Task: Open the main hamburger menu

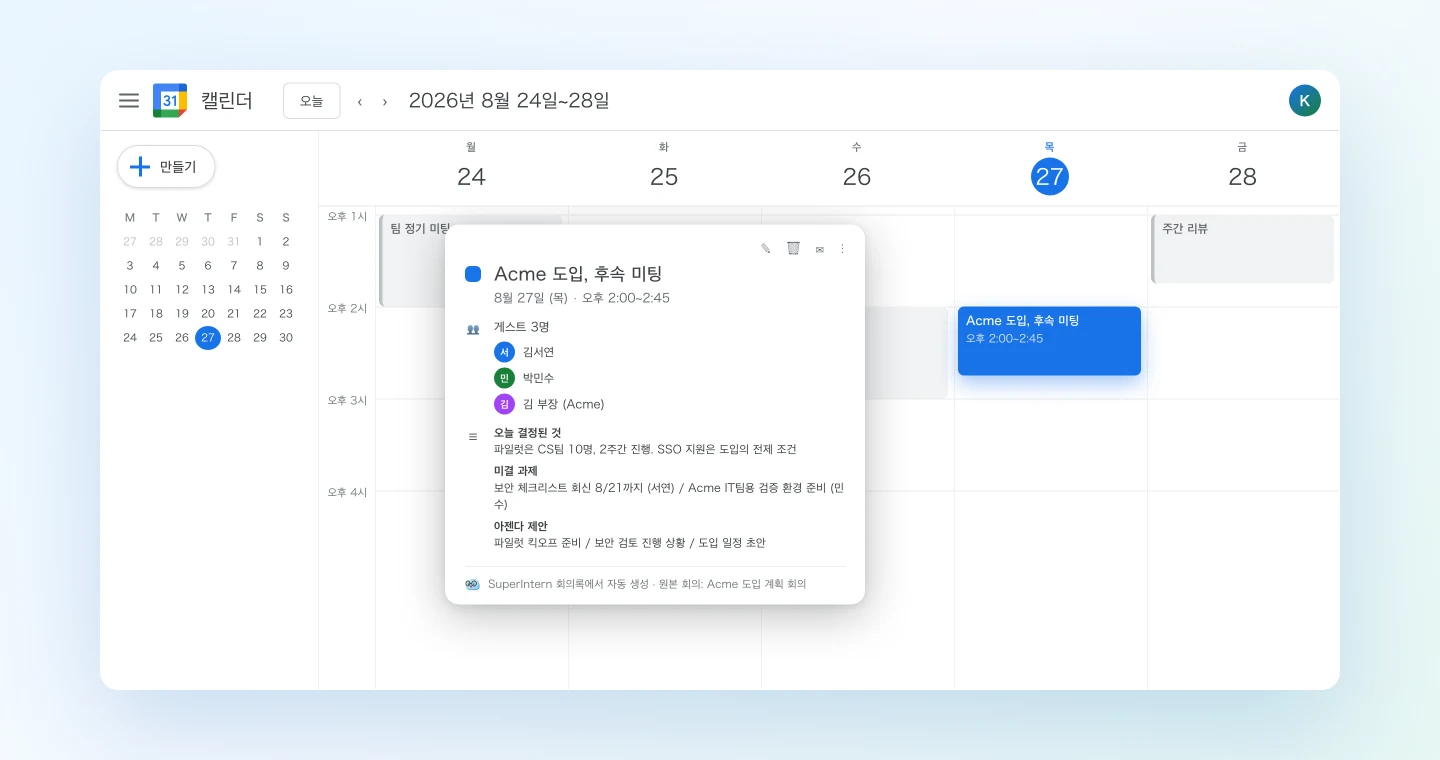Action: [128, 100]
